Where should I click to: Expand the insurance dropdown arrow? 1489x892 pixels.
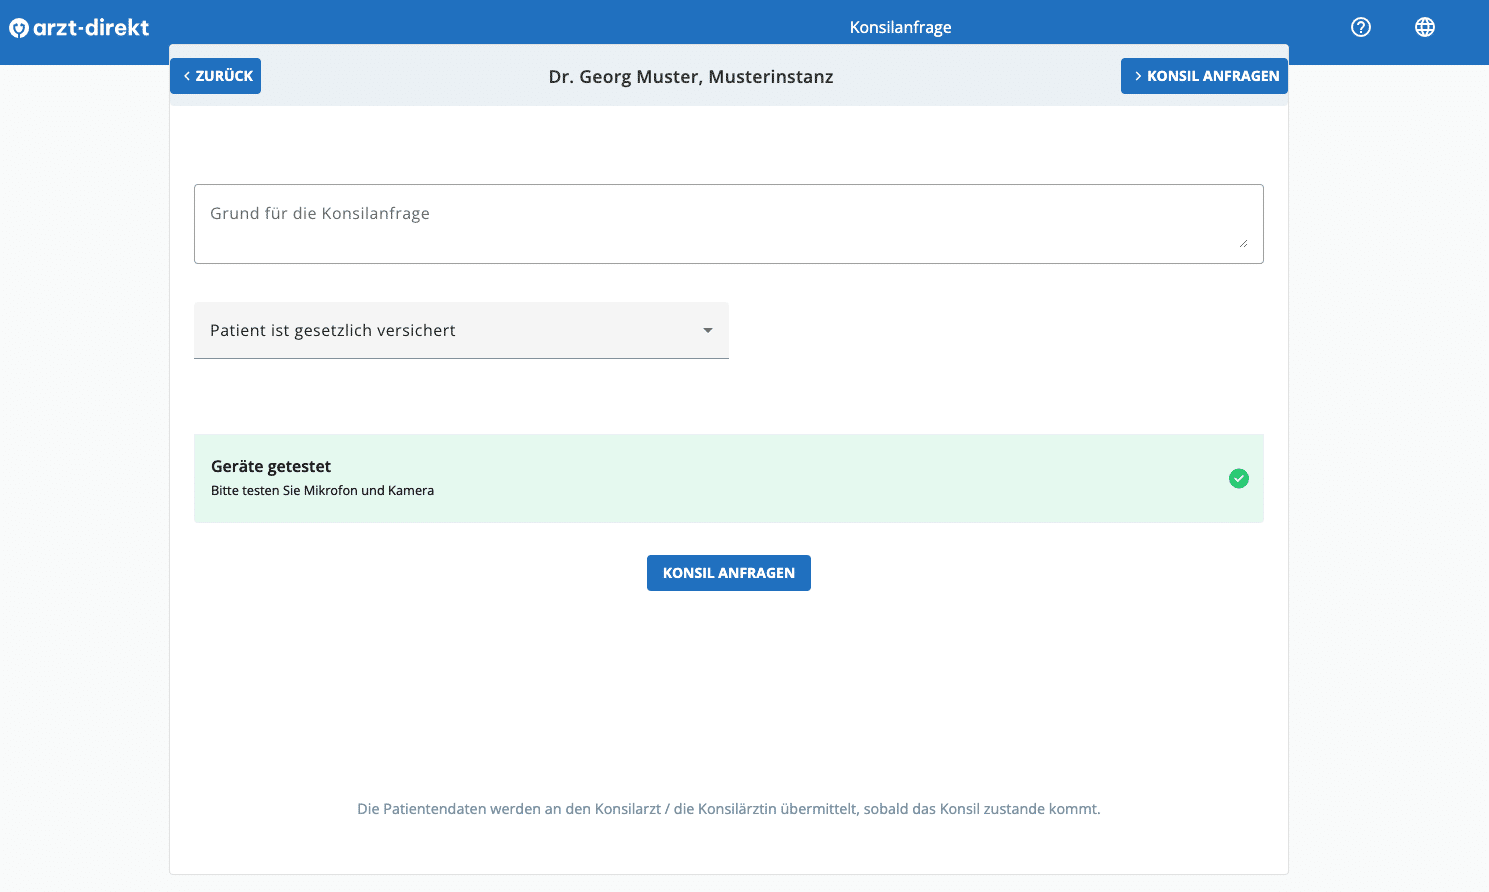pyautogui.click(x=708, y=330)
